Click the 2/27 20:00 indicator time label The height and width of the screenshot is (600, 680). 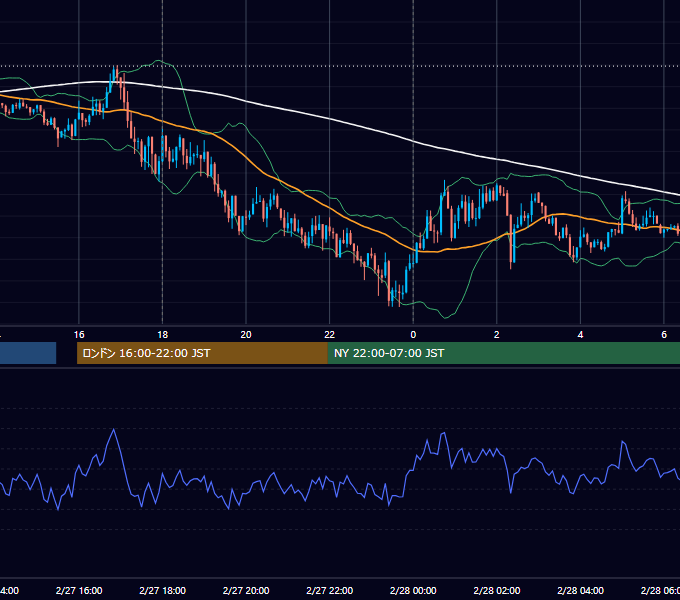246,590
